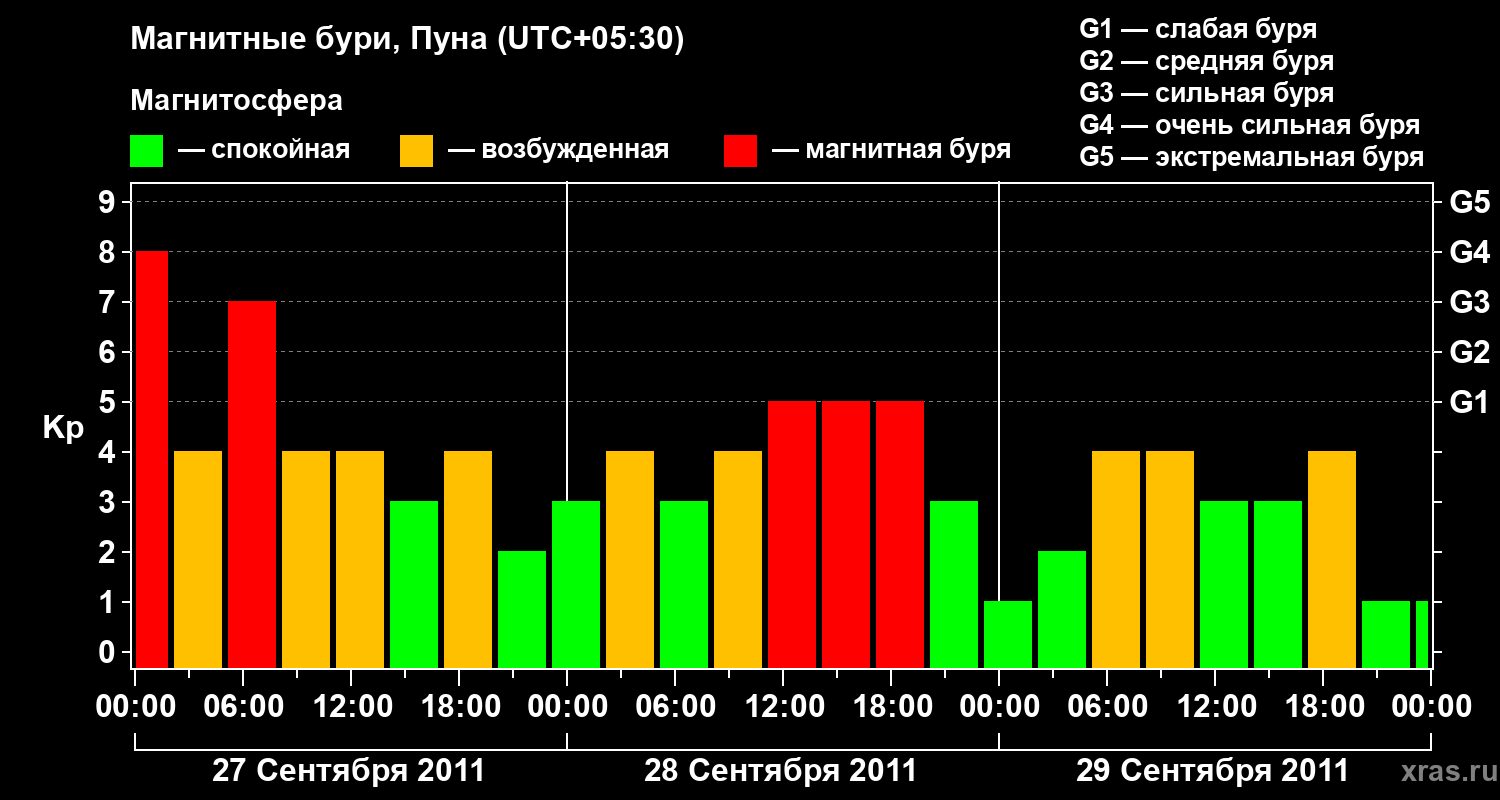Click the G5 label on right axis
This screenshot has height=800, width=1500.
[1469, 202]
